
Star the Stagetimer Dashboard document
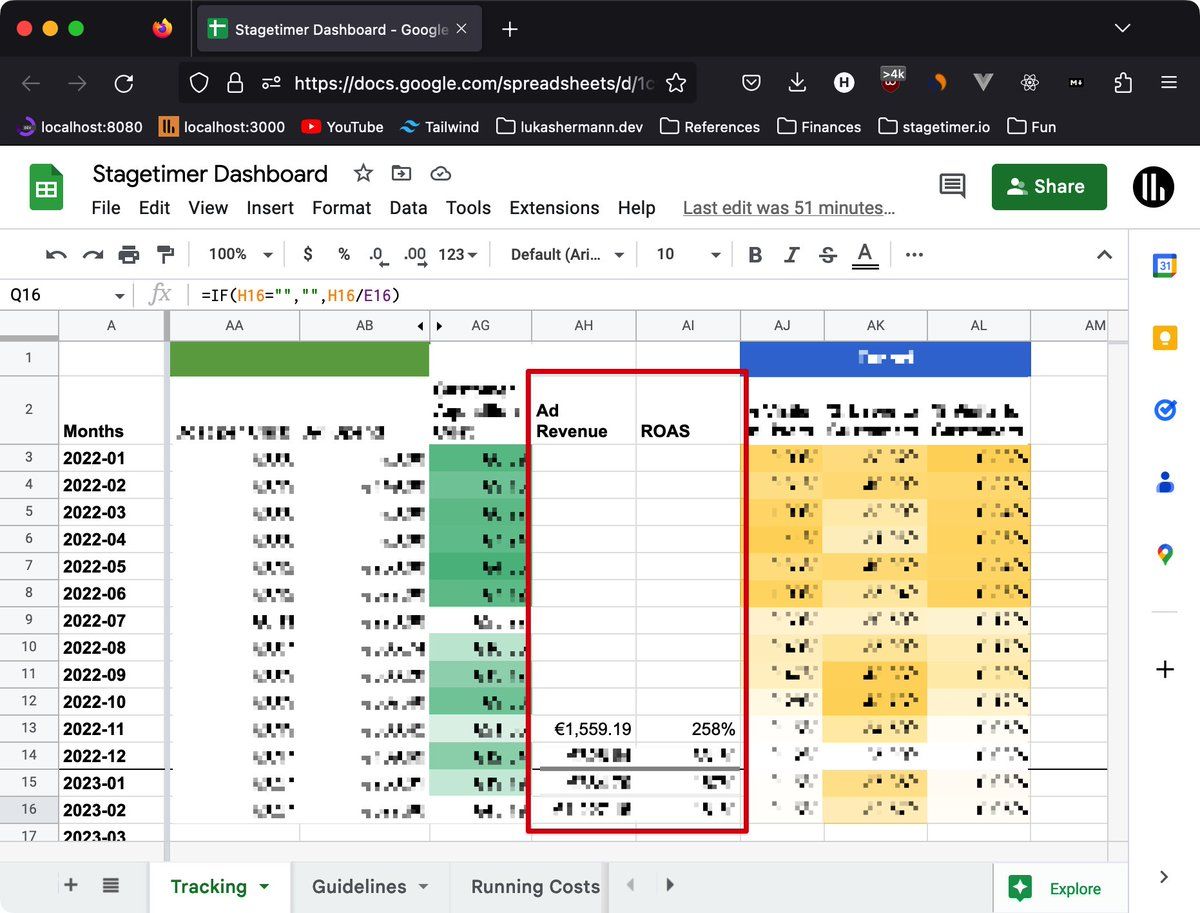363,174
